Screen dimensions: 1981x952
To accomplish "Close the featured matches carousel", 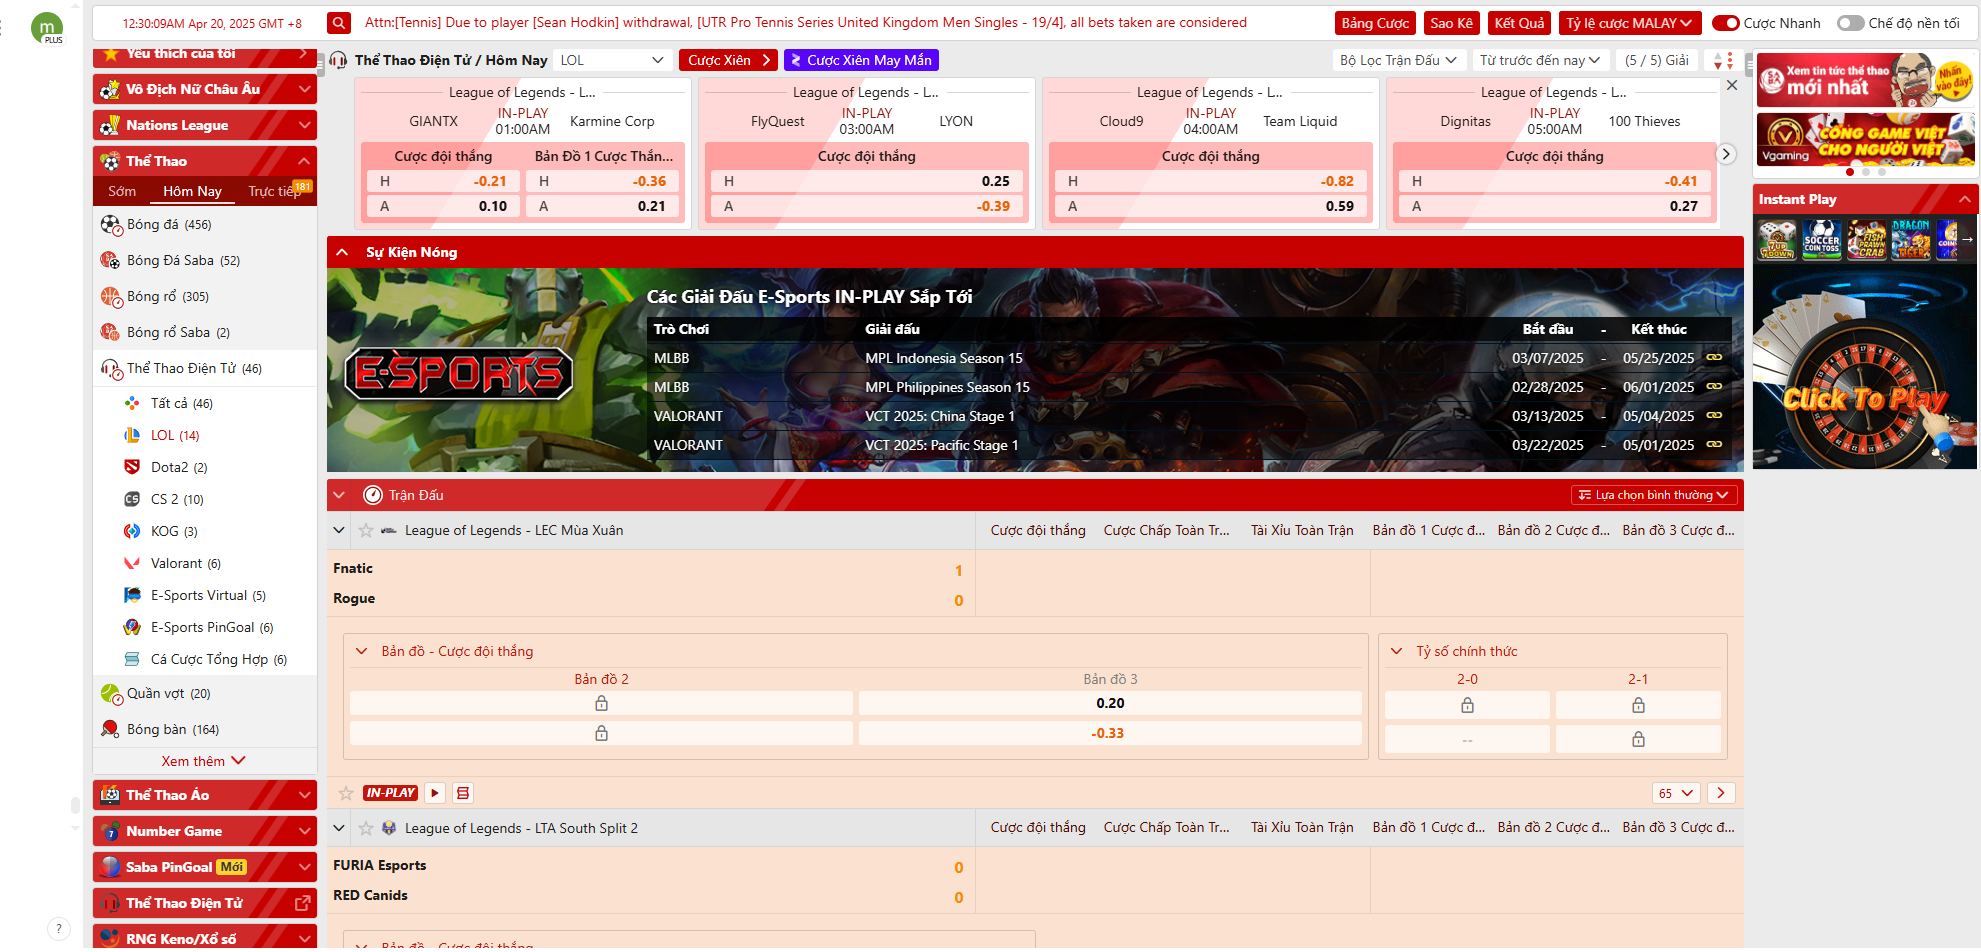I will [1732, 85].
